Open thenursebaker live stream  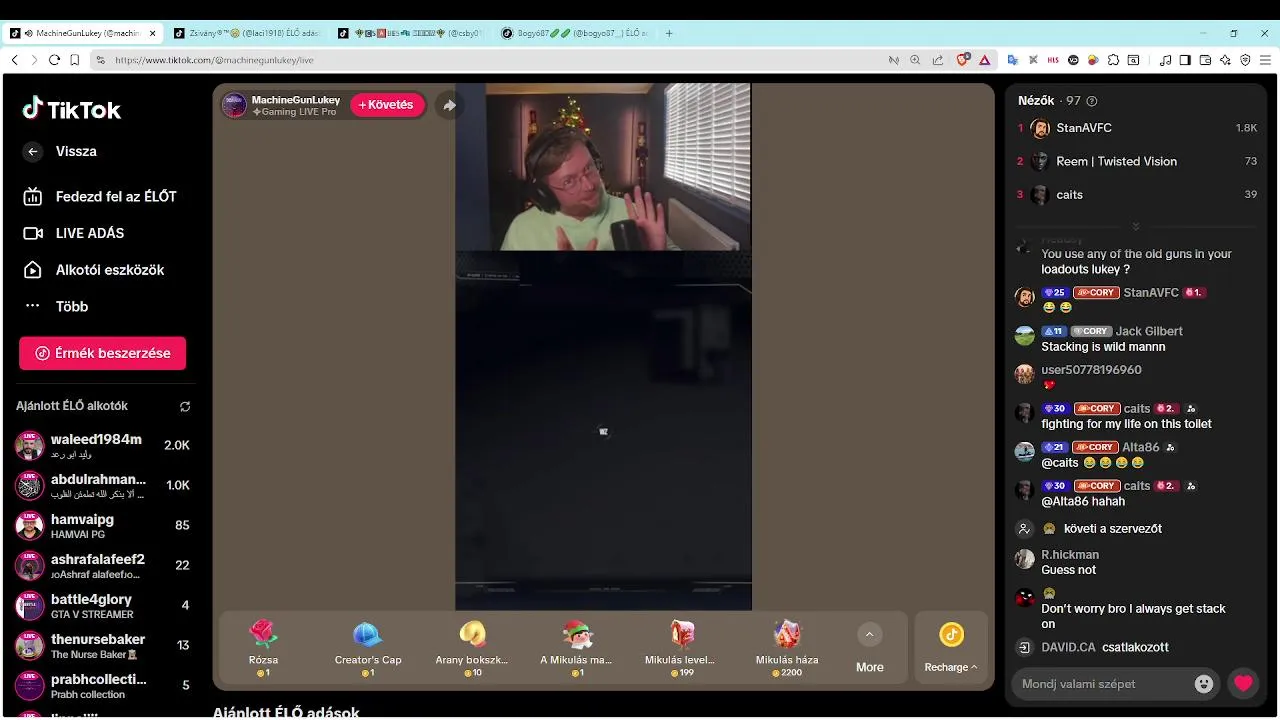102,646
